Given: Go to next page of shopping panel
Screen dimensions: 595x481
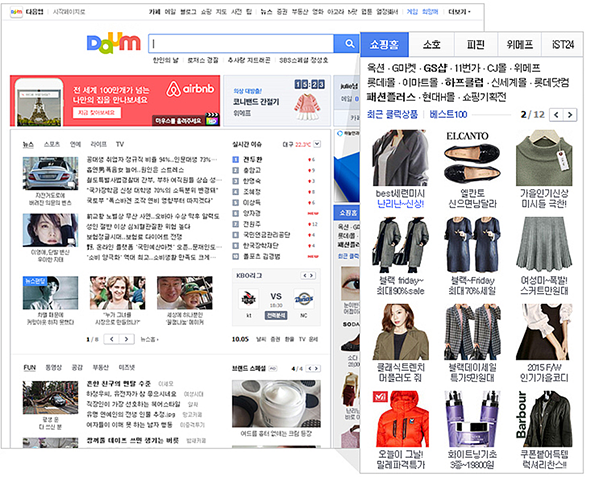Looking at the screenshot, I should 570,115.
